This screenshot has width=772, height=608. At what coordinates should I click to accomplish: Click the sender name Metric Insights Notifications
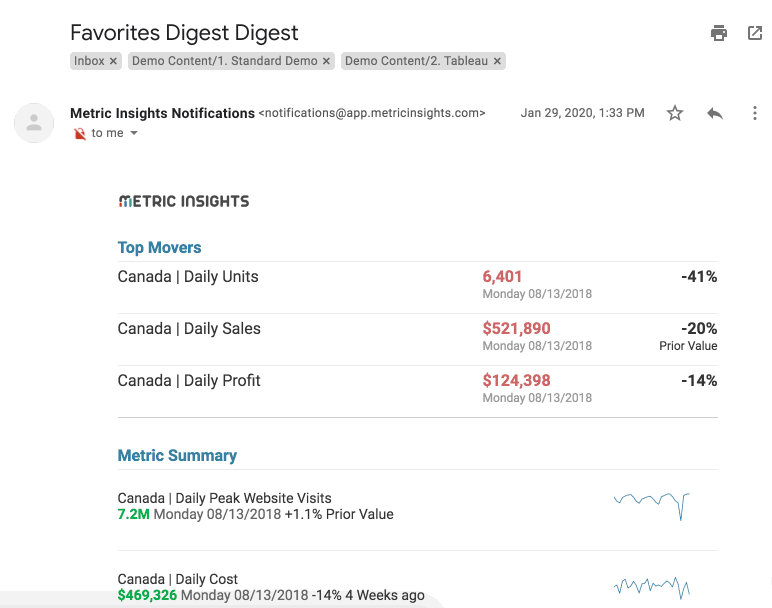coord(162,113)
